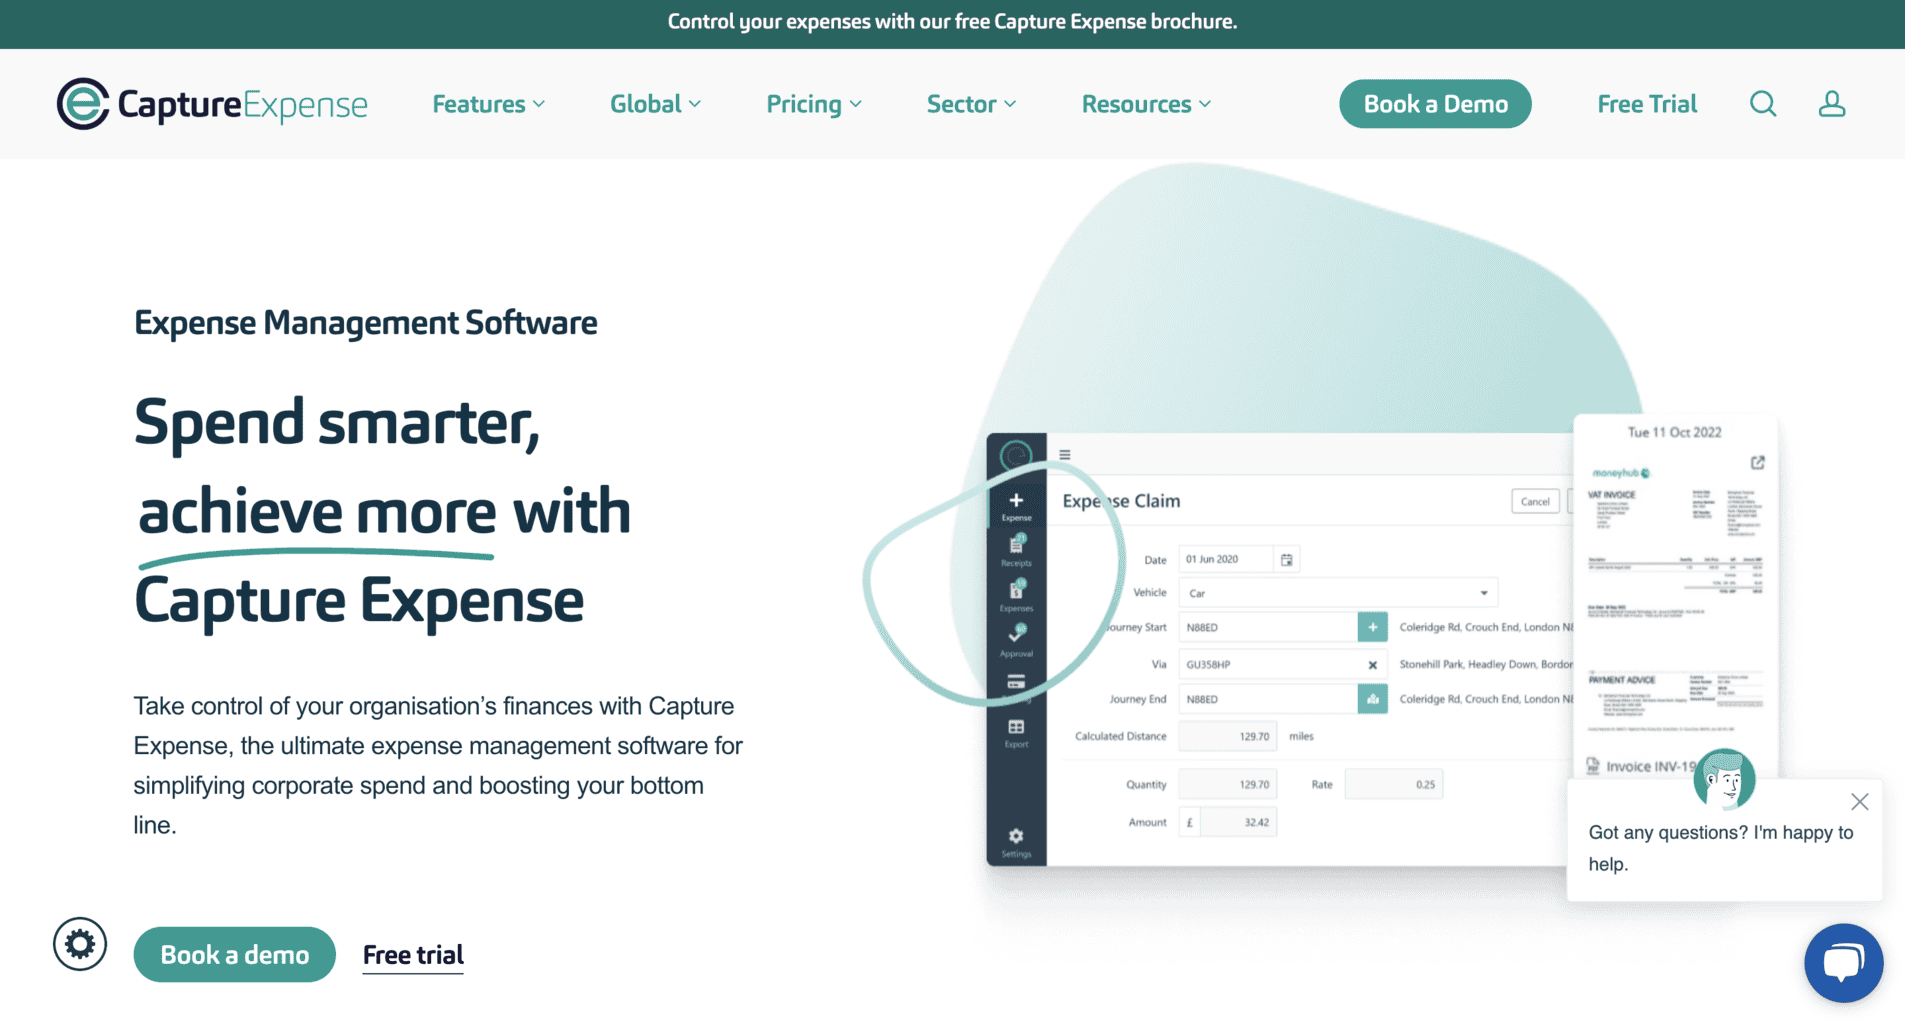
Task: Open Settings at the sidebar bottom
Action: point(1016,840)
